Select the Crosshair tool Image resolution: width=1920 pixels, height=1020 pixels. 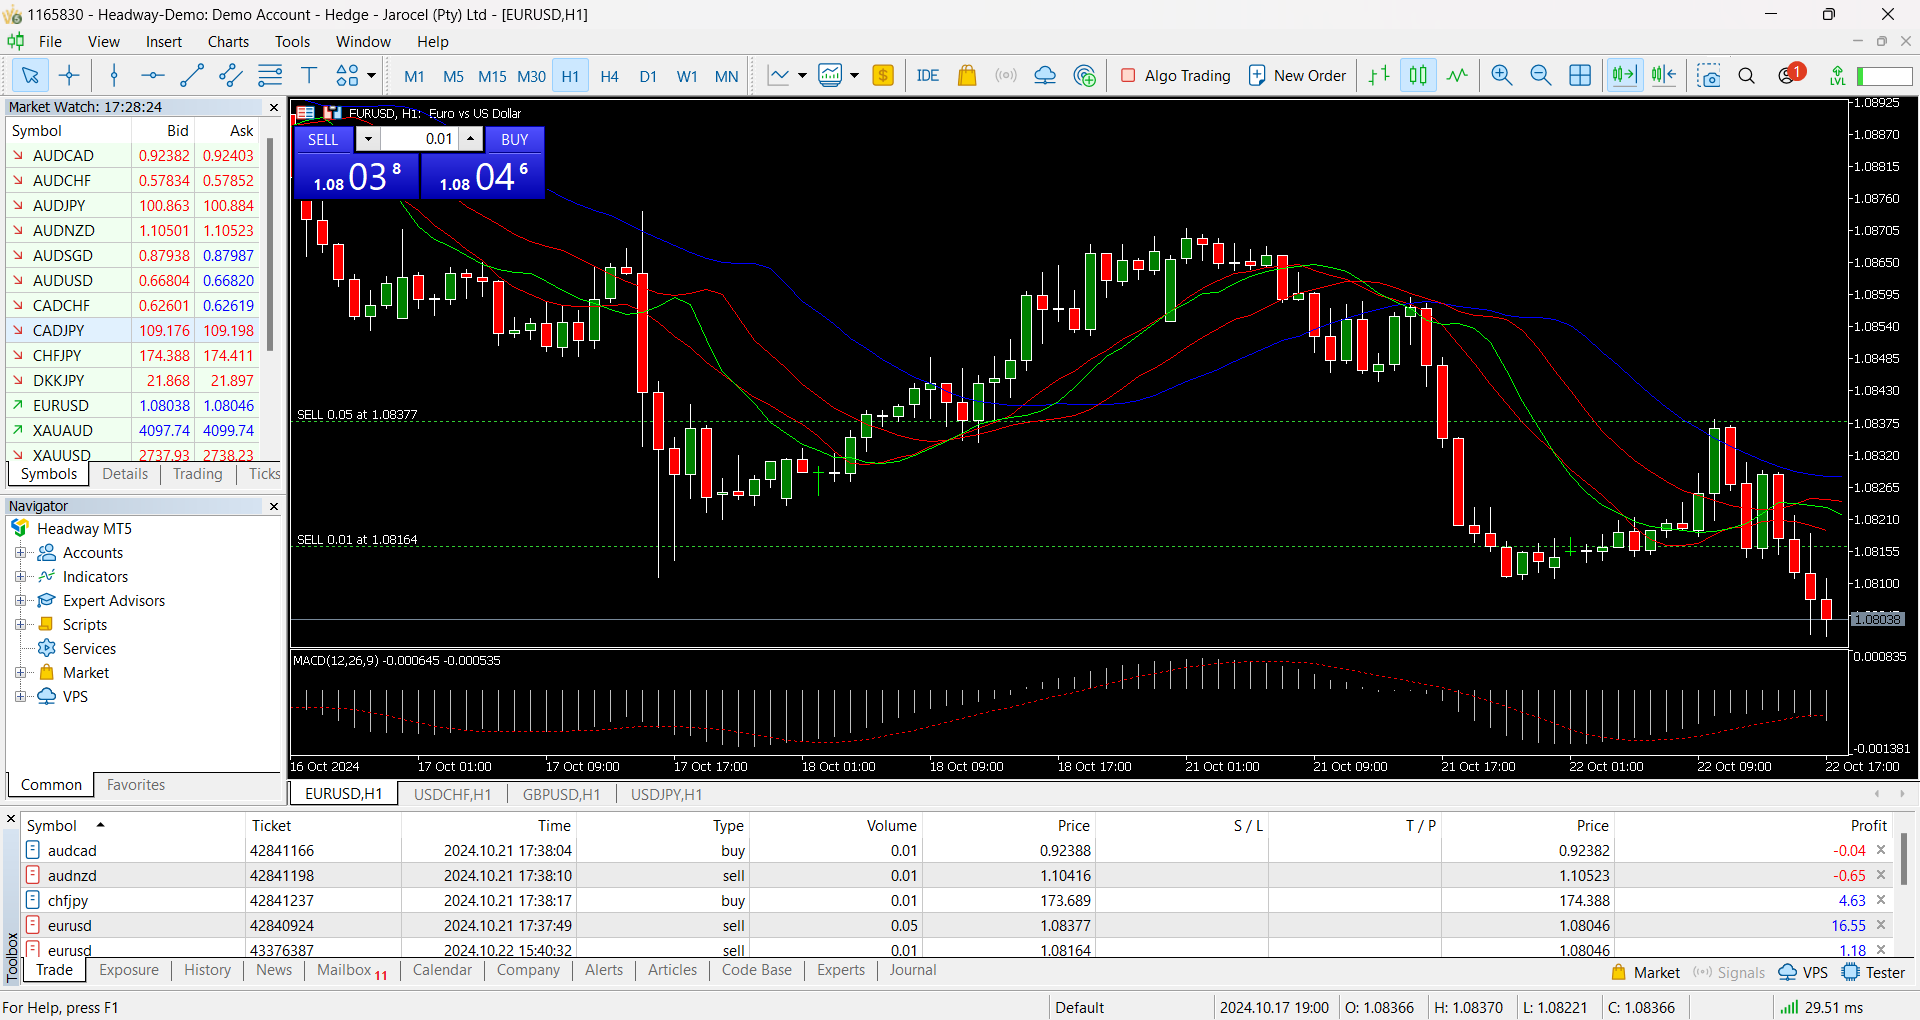[x=69, y=76]
